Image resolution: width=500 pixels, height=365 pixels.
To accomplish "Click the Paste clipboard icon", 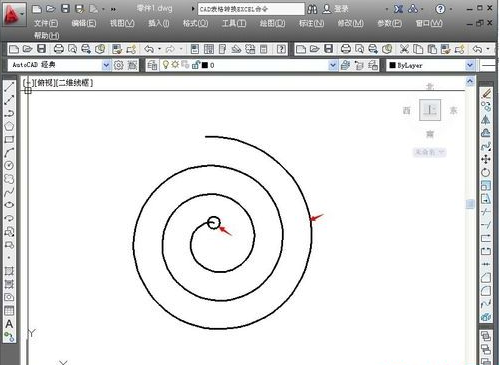I will (432, 49).
